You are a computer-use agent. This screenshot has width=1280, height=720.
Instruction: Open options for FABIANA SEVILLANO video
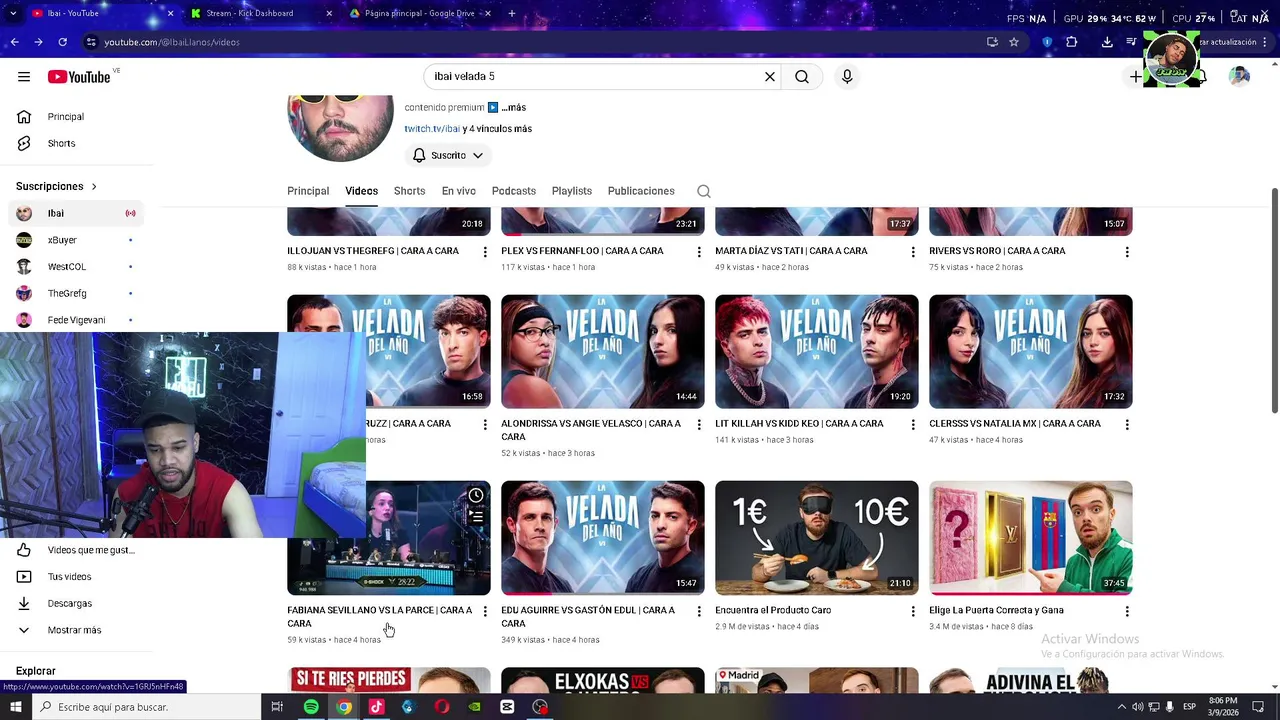[x=485, y=611]
